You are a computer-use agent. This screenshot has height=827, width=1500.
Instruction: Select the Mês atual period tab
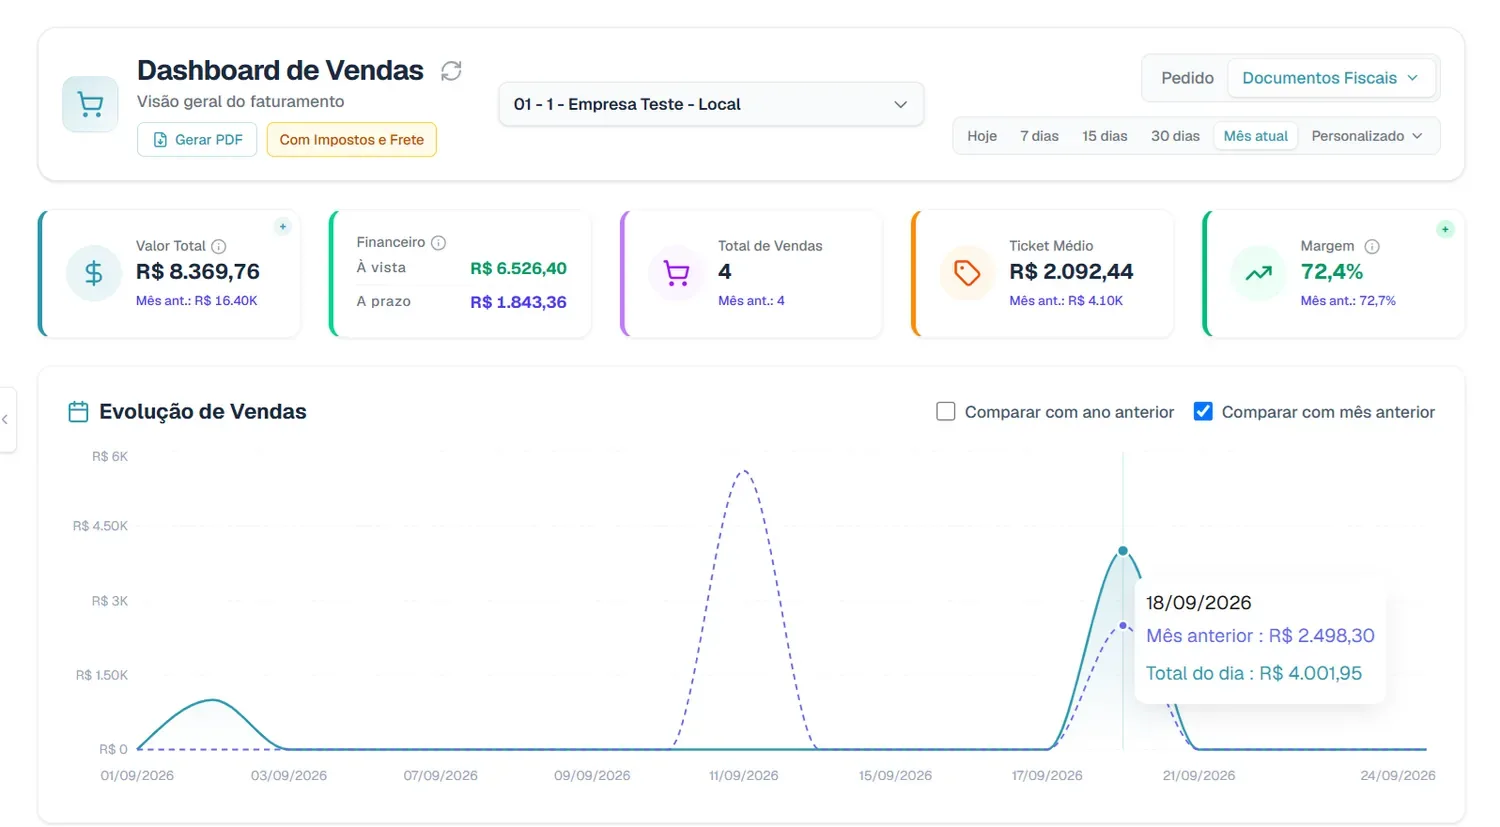(1255, 136)
